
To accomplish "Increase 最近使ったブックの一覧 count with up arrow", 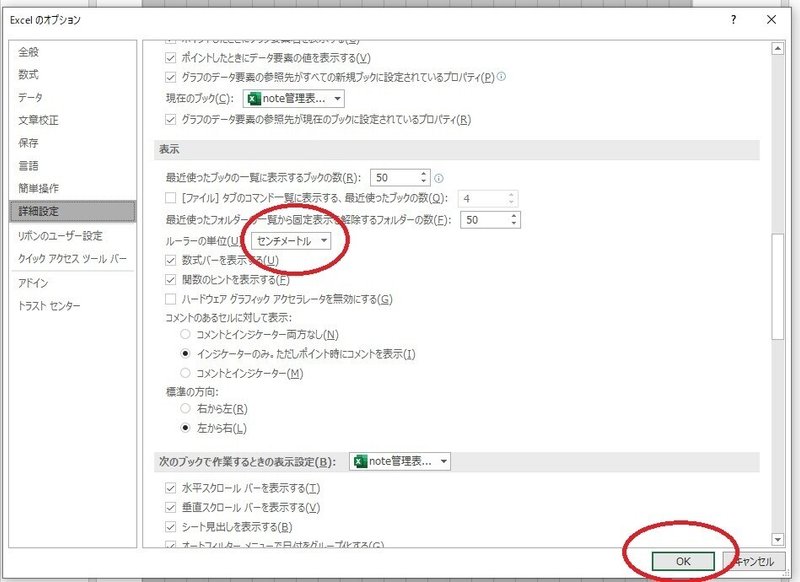I will (x=423, y=173).
